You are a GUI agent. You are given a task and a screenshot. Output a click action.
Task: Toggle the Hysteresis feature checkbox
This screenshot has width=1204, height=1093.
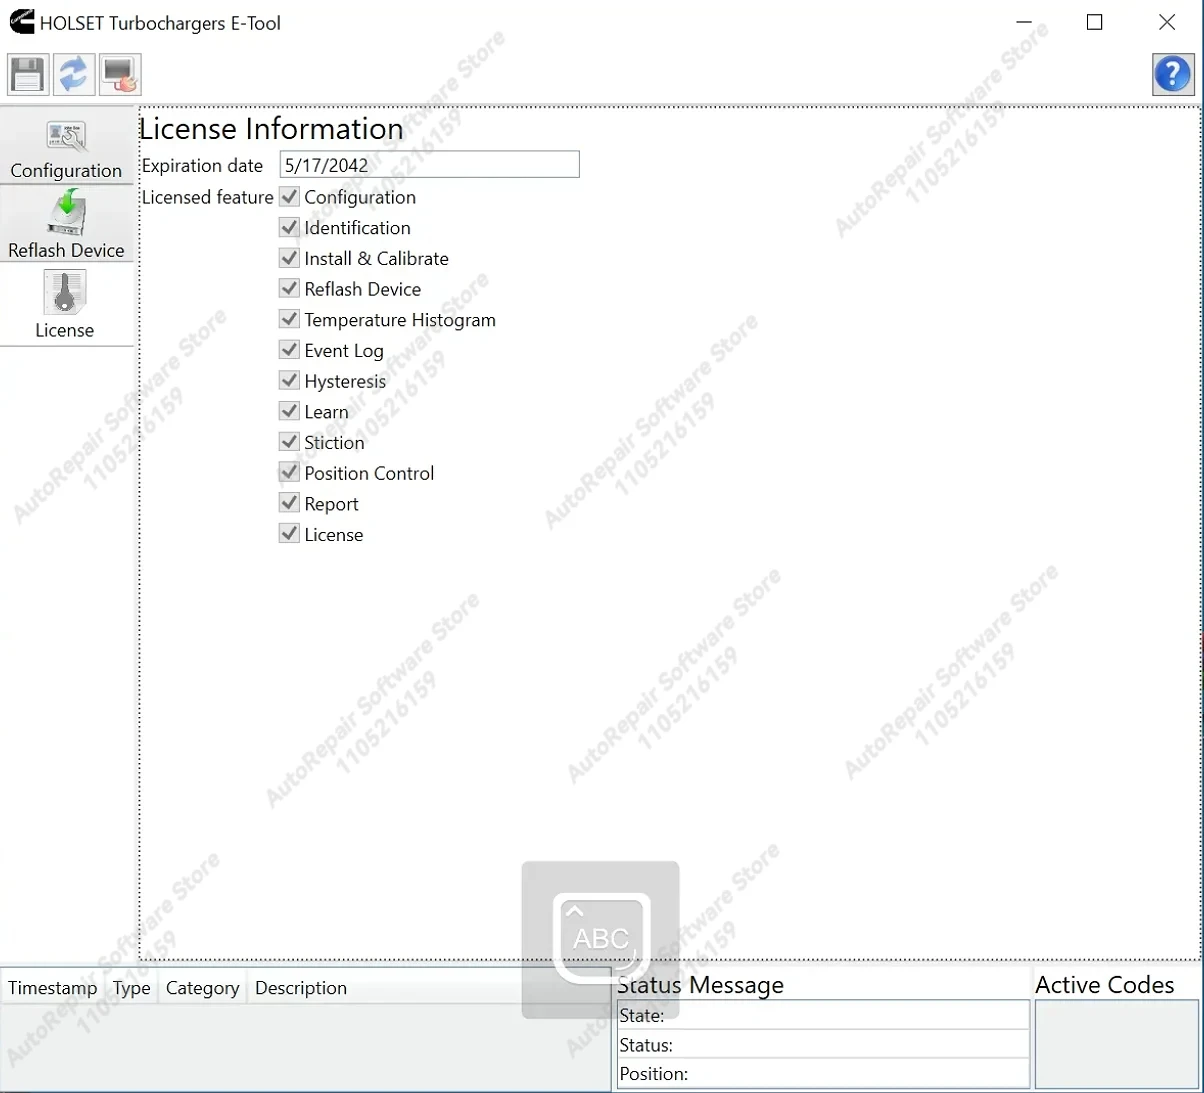(289, 380)
